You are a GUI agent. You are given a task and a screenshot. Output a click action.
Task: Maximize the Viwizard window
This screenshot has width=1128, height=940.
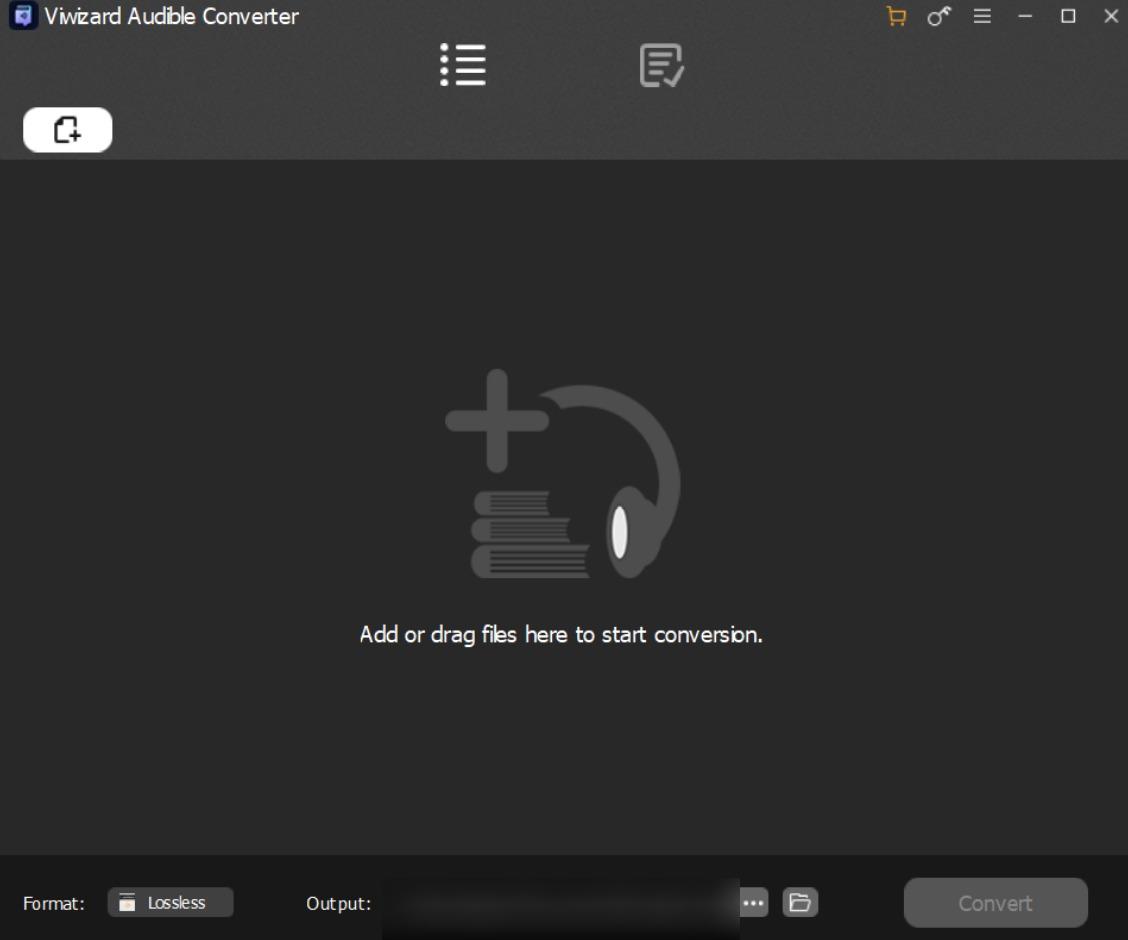tap(1068, 16)
